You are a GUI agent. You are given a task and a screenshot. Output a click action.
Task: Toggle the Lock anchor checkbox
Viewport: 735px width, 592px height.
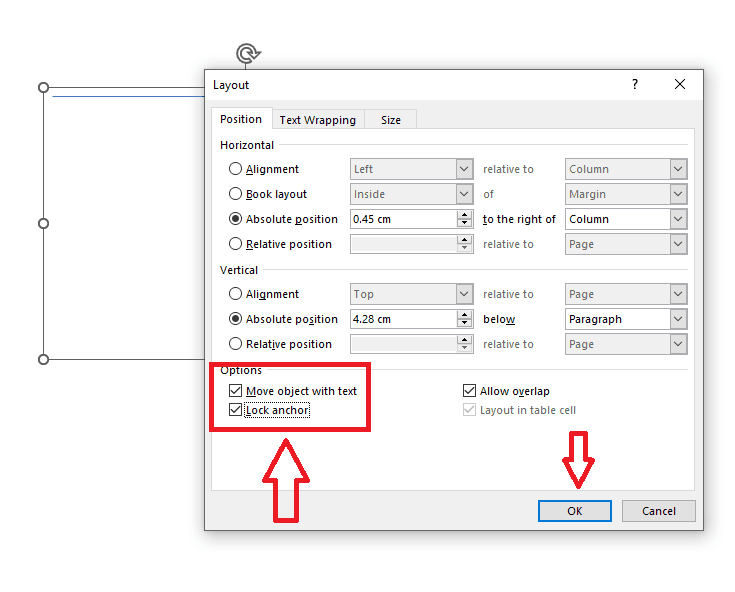(236, 410)
